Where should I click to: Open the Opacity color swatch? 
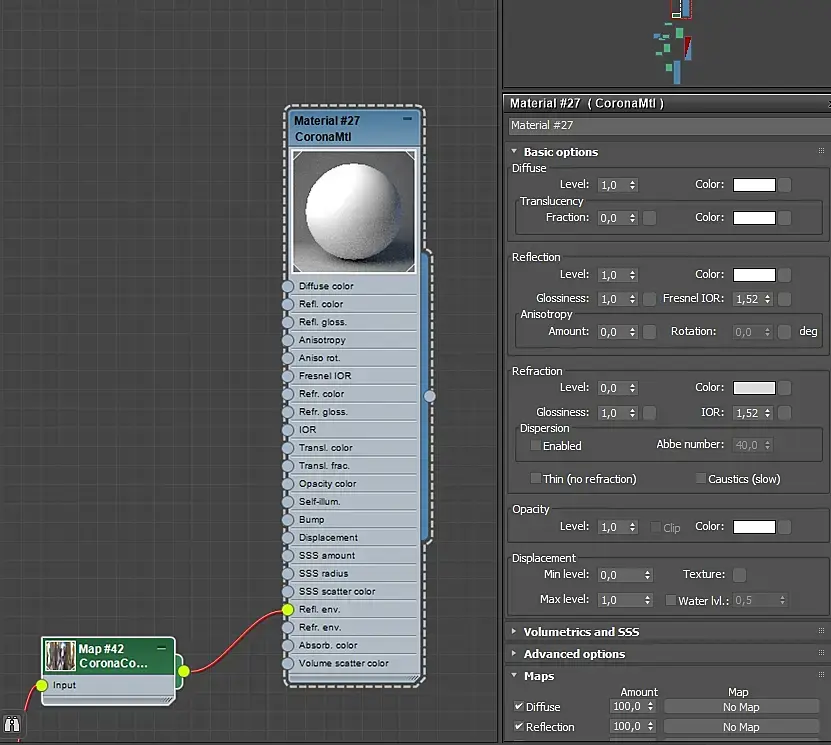pos(754,527)
